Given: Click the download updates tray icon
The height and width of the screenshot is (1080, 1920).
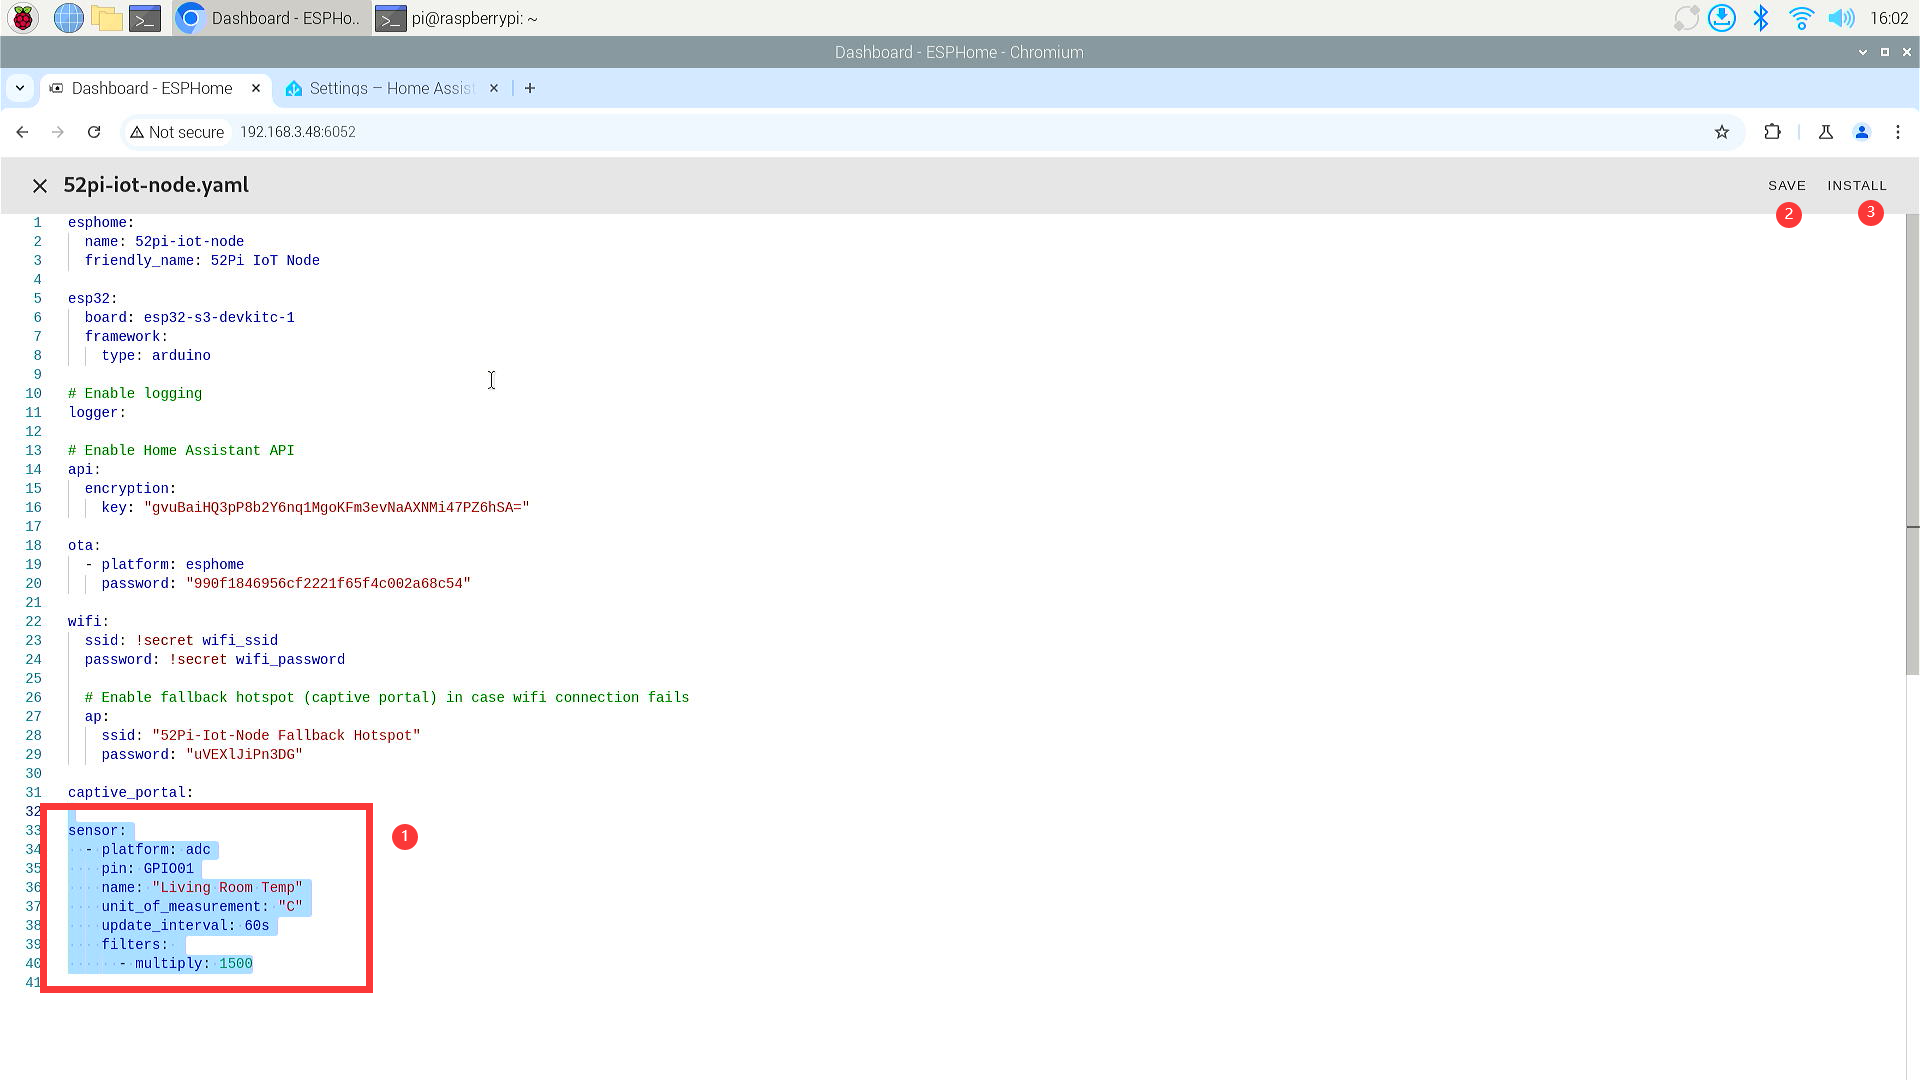Looking at the screenshot, I should 1722,18.
